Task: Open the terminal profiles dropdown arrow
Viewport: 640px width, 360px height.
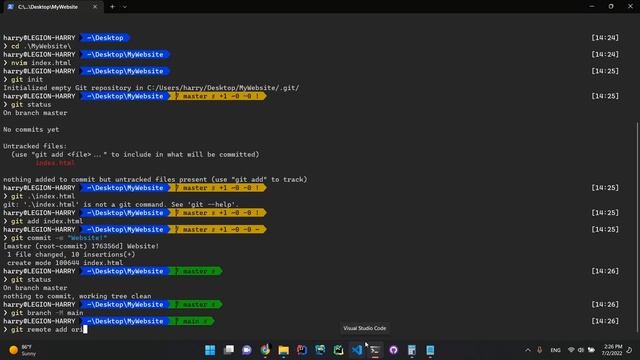Action: [125, 7]
